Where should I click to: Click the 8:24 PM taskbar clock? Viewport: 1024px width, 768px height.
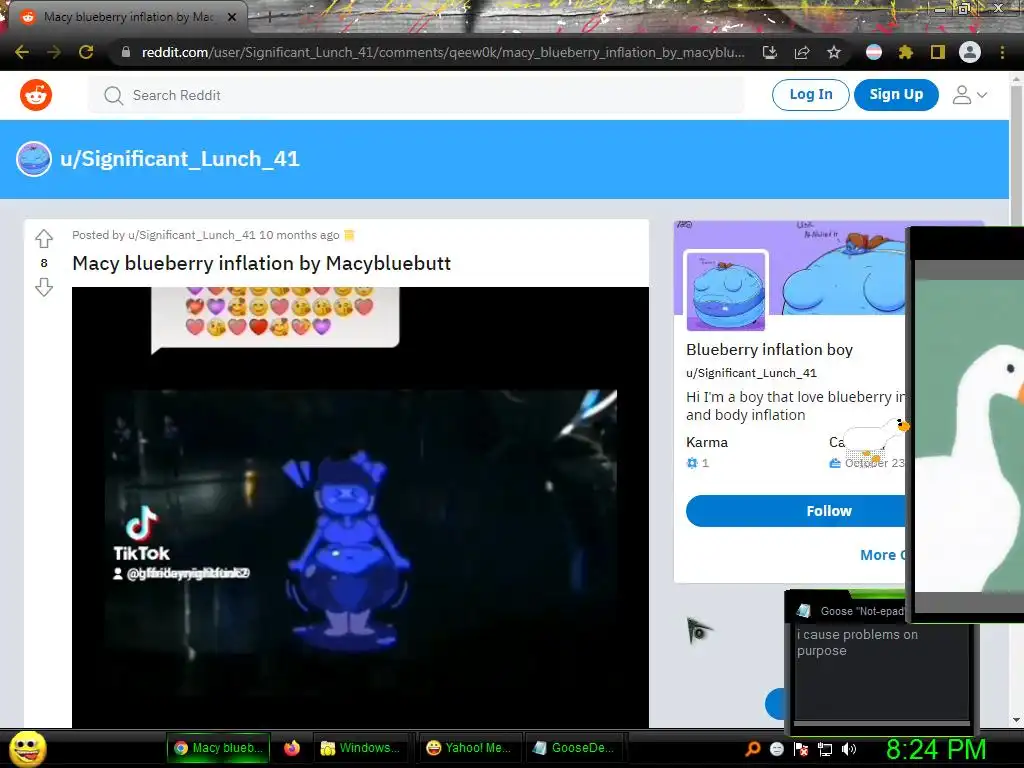click(x=935, y=749)
